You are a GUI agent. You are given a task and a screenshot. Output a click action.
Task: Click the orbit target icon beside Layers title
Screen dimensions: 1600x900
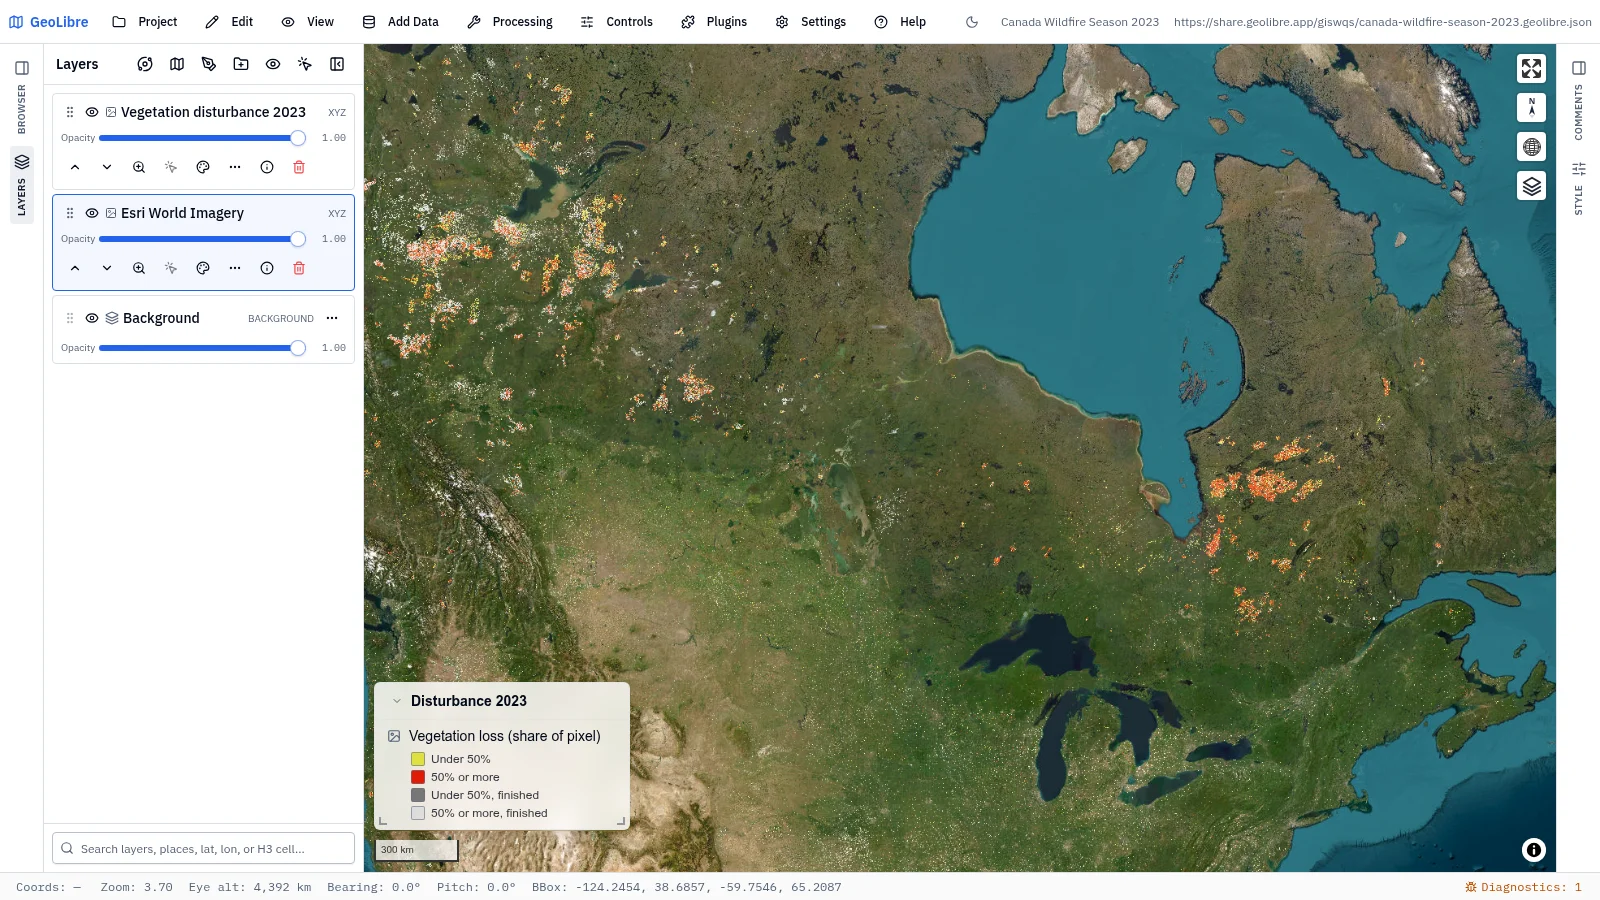click(x=145, y=64)
